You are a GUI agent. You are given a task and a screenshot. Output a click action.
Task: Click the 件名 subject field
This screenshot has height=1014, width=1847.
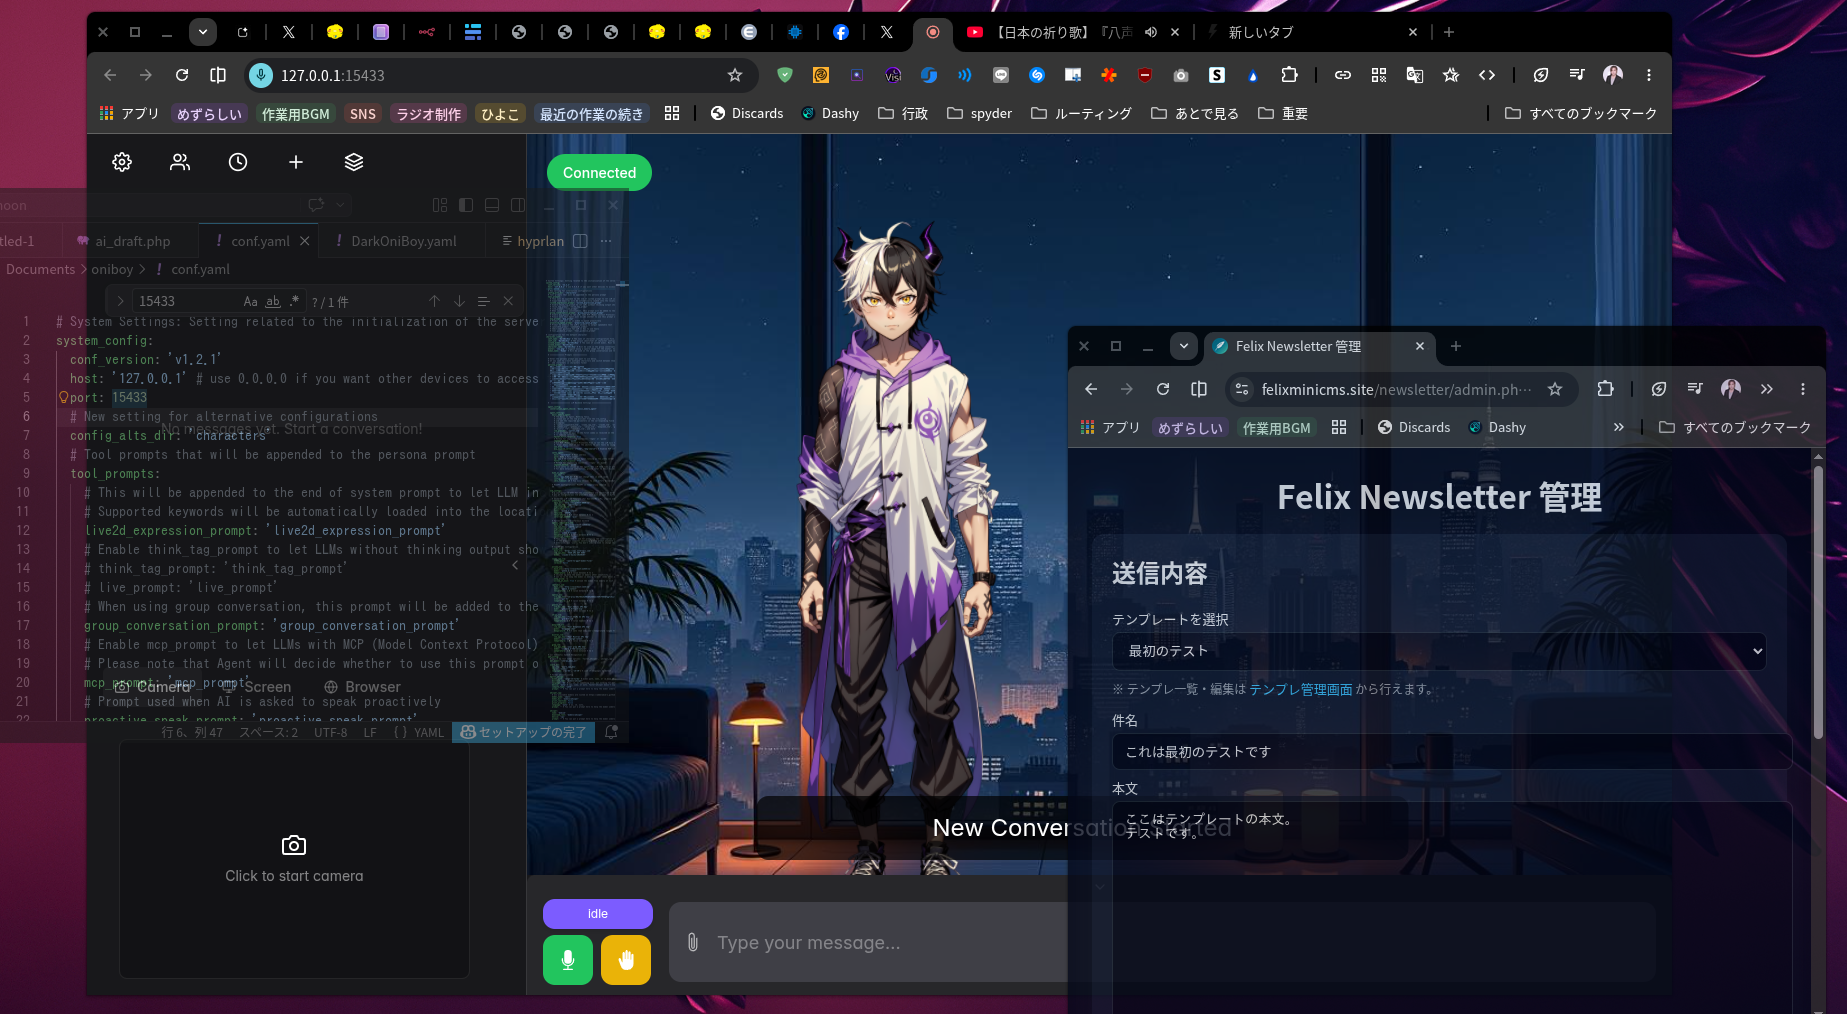point(1452,752)
